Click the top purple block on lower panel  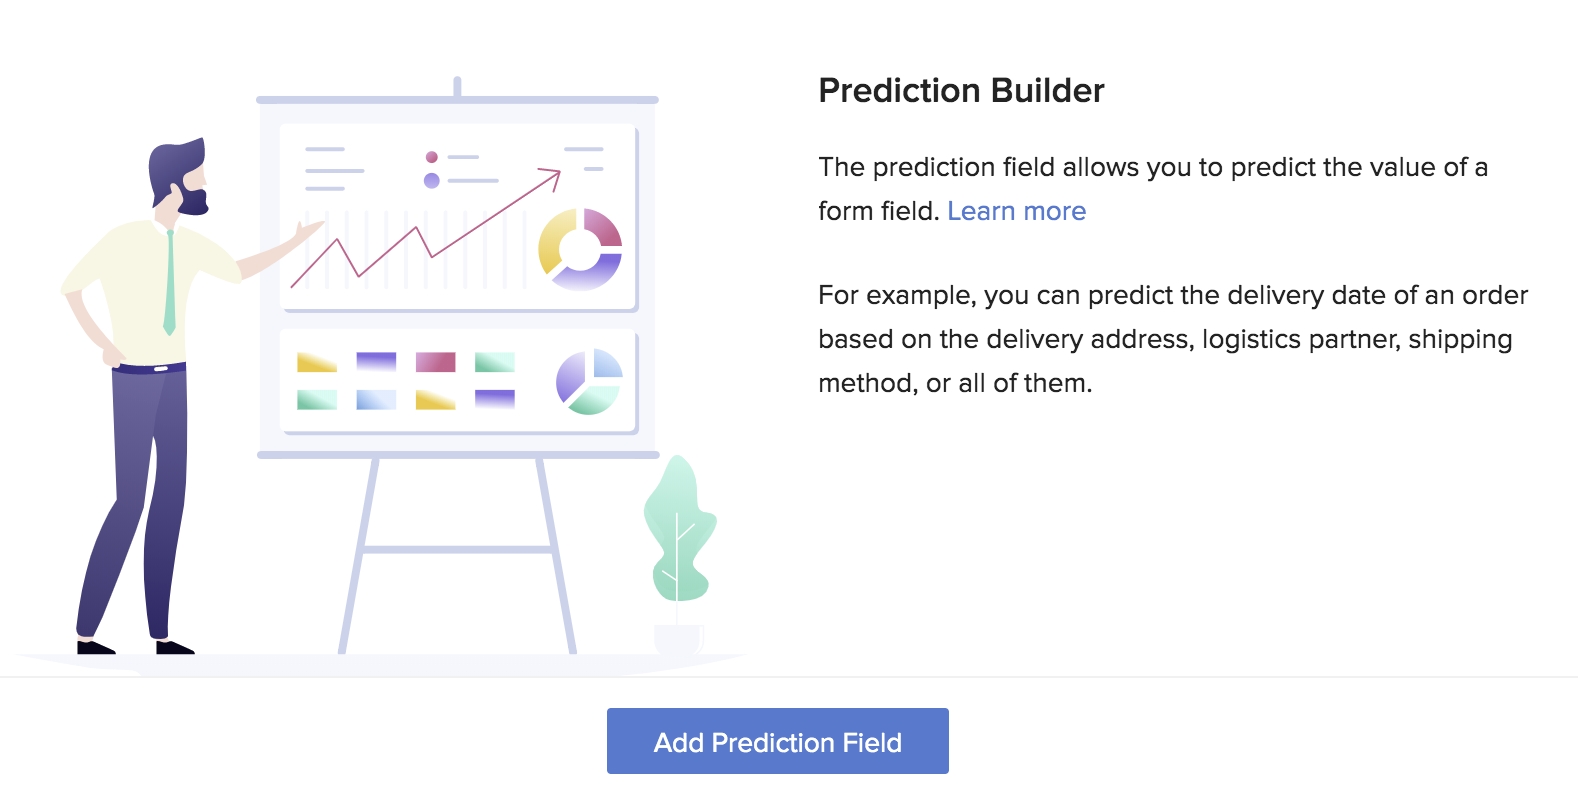click(x=376, y=362)
